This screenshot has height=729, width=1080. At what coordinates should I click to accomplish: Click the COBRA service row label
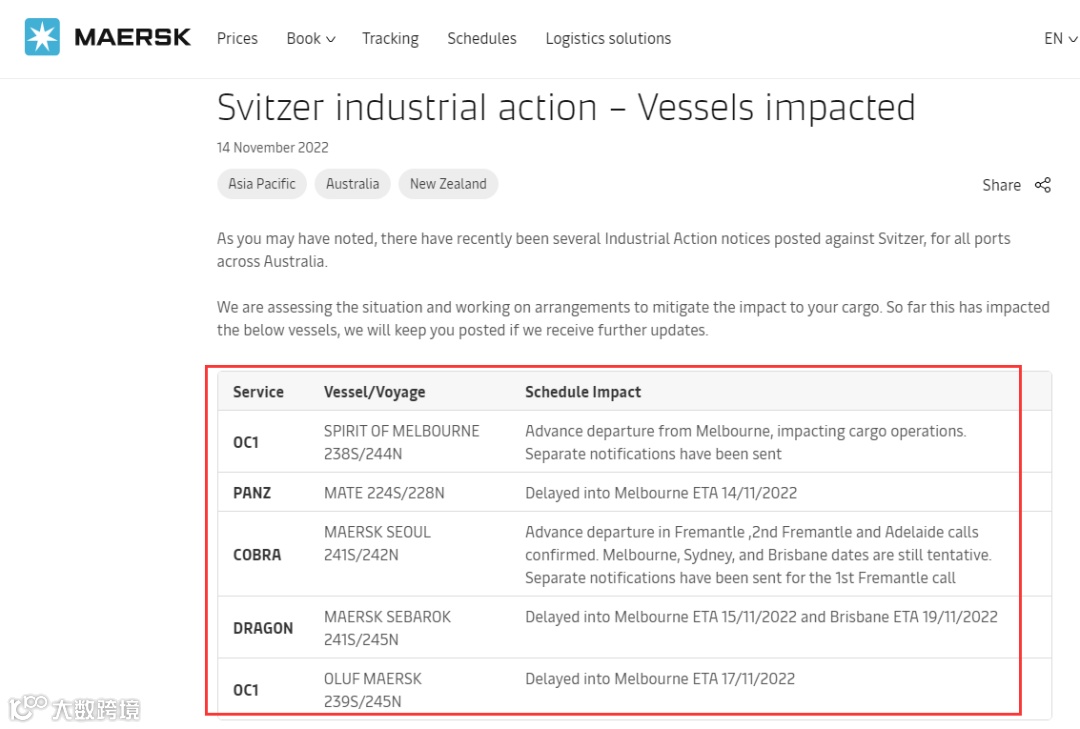257,555
